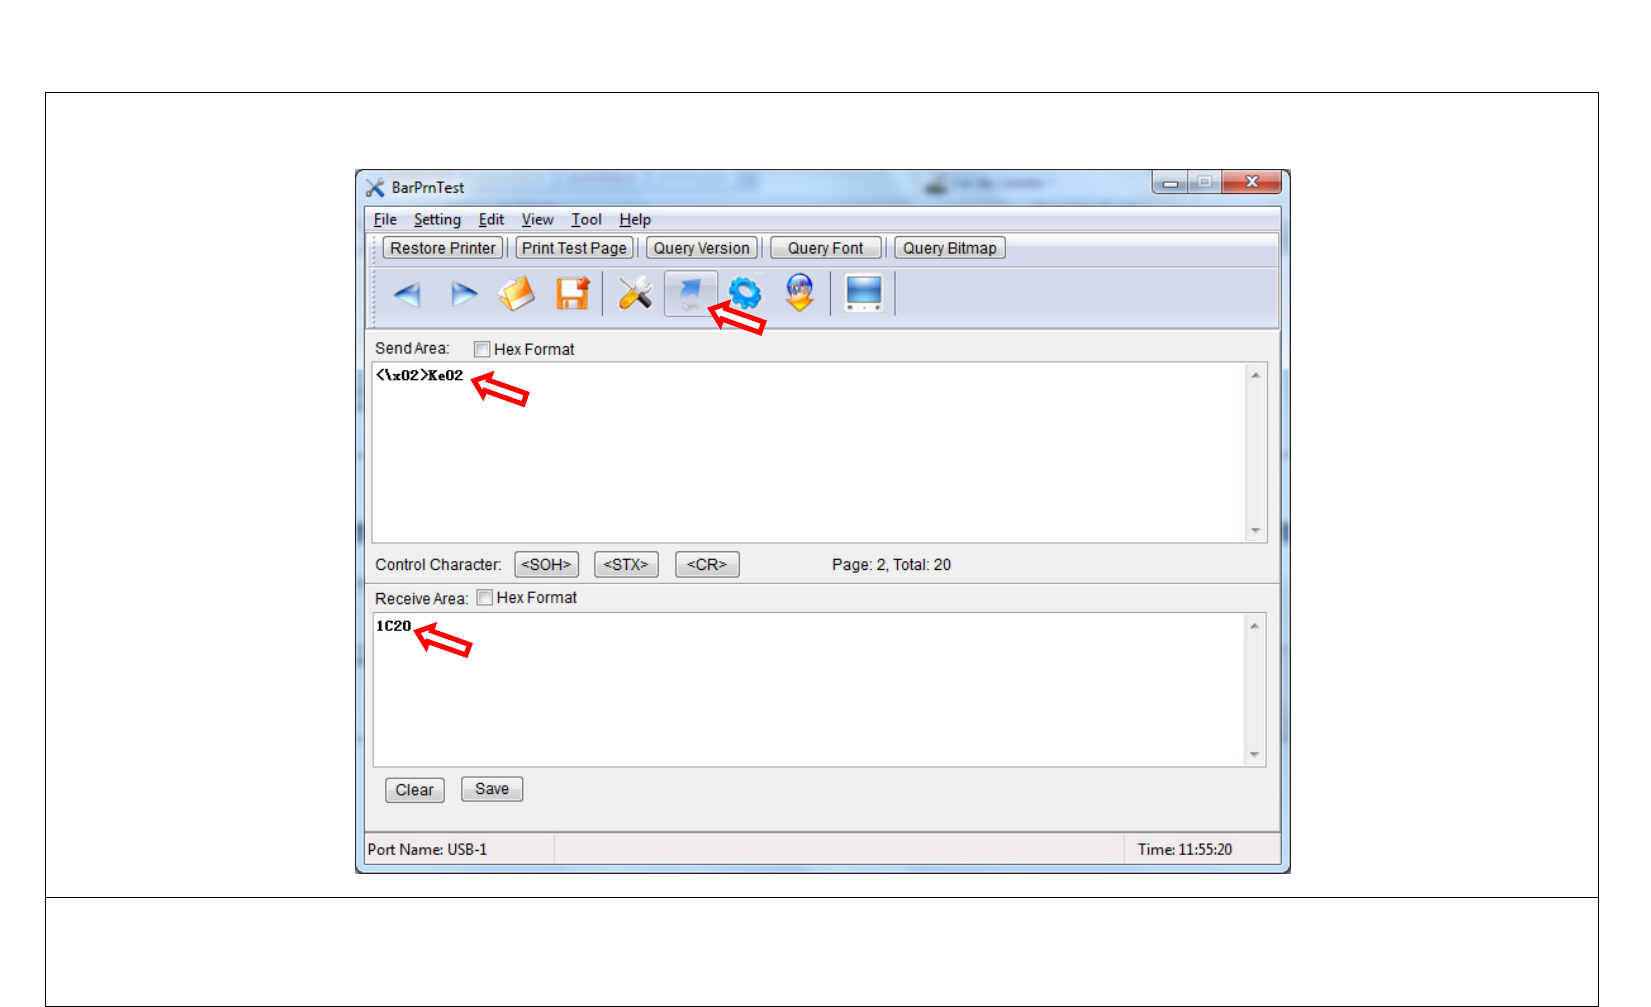Viewport: 1651px width, 1007px height.
Task: Click the blue right arrow next-page icon
Action: pos(463,294)
